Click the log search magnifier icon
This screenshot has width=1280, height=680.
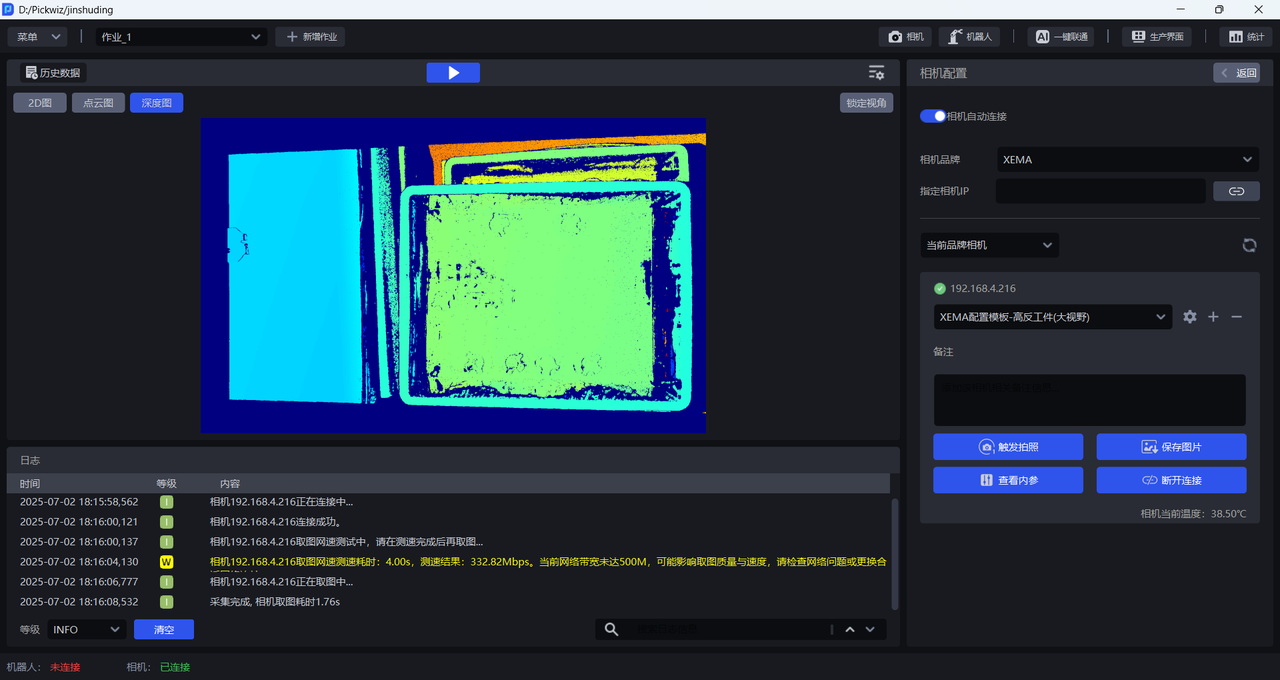612,629
